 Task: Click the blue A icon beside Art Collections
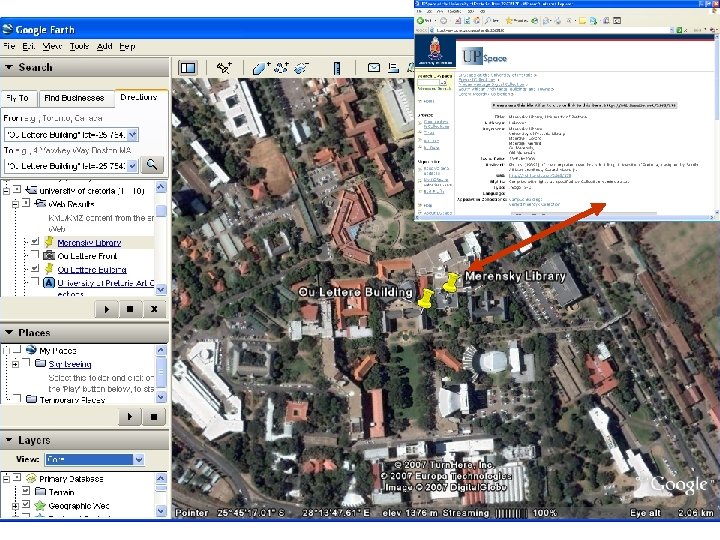(x=49, y=283)
